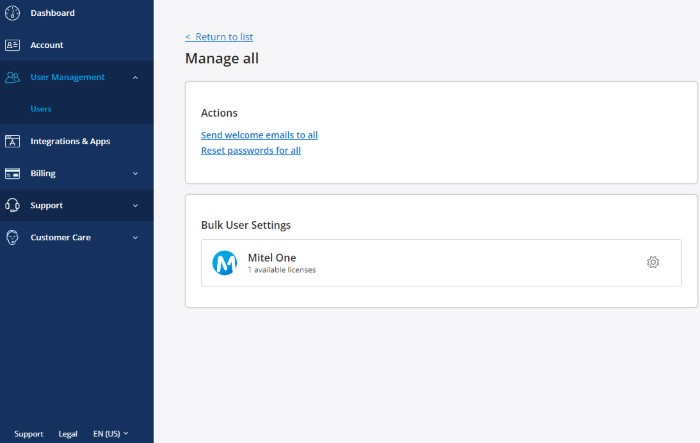Click the Account card icon in sidebar

(13, 45)
